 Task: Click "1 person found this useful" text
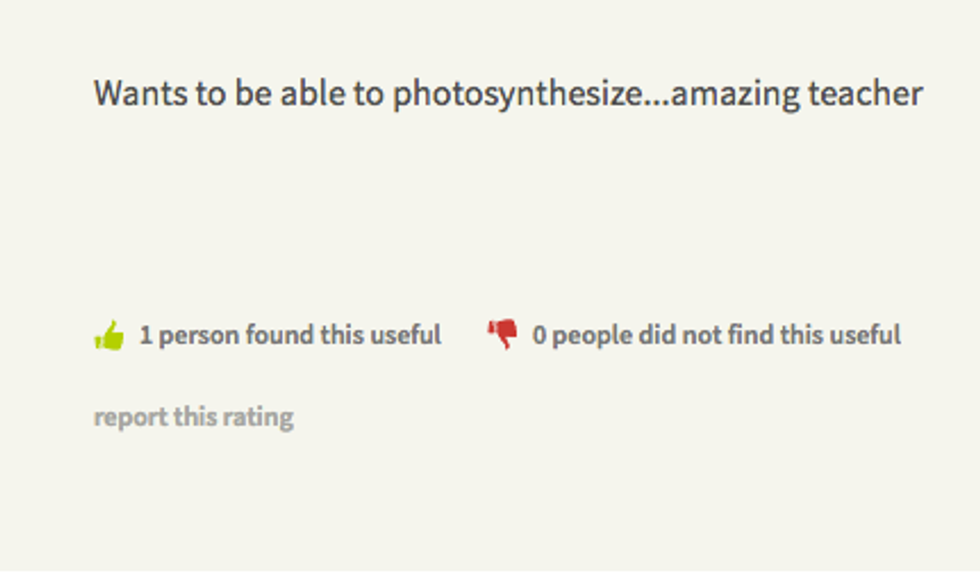(x=289, y=335)
